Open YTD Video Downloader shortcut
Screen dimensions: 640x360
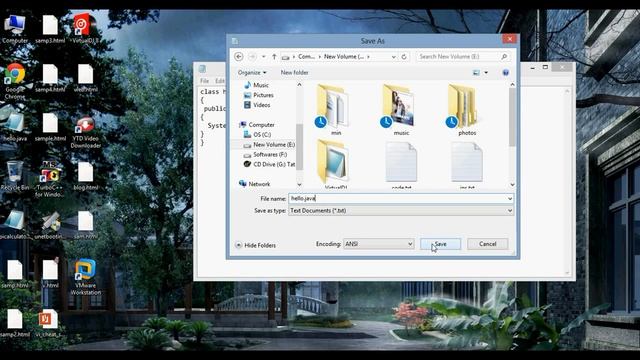point(86,133)
